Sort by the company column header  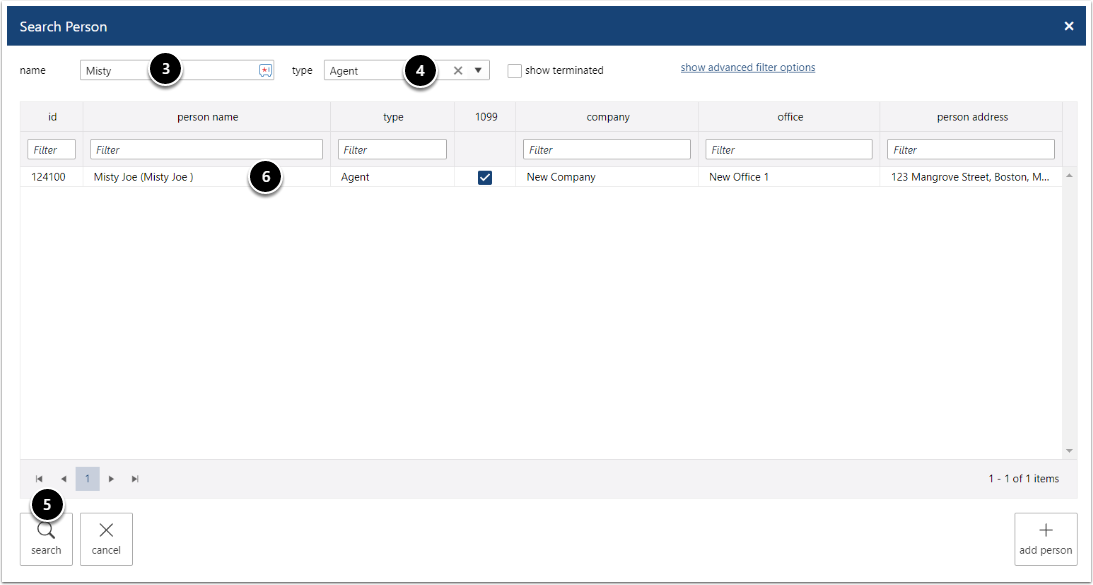coord(607,117)
